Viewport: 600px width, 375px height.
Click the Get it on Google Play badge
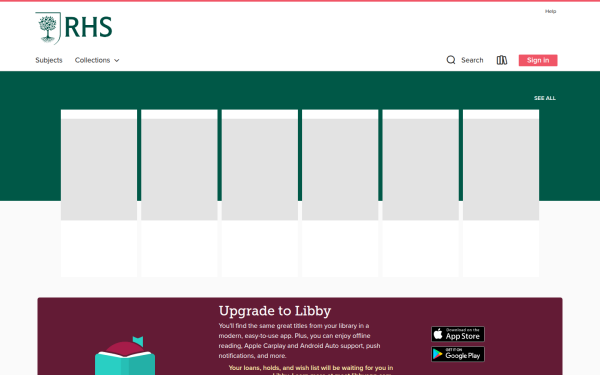(x=458, y=354)
